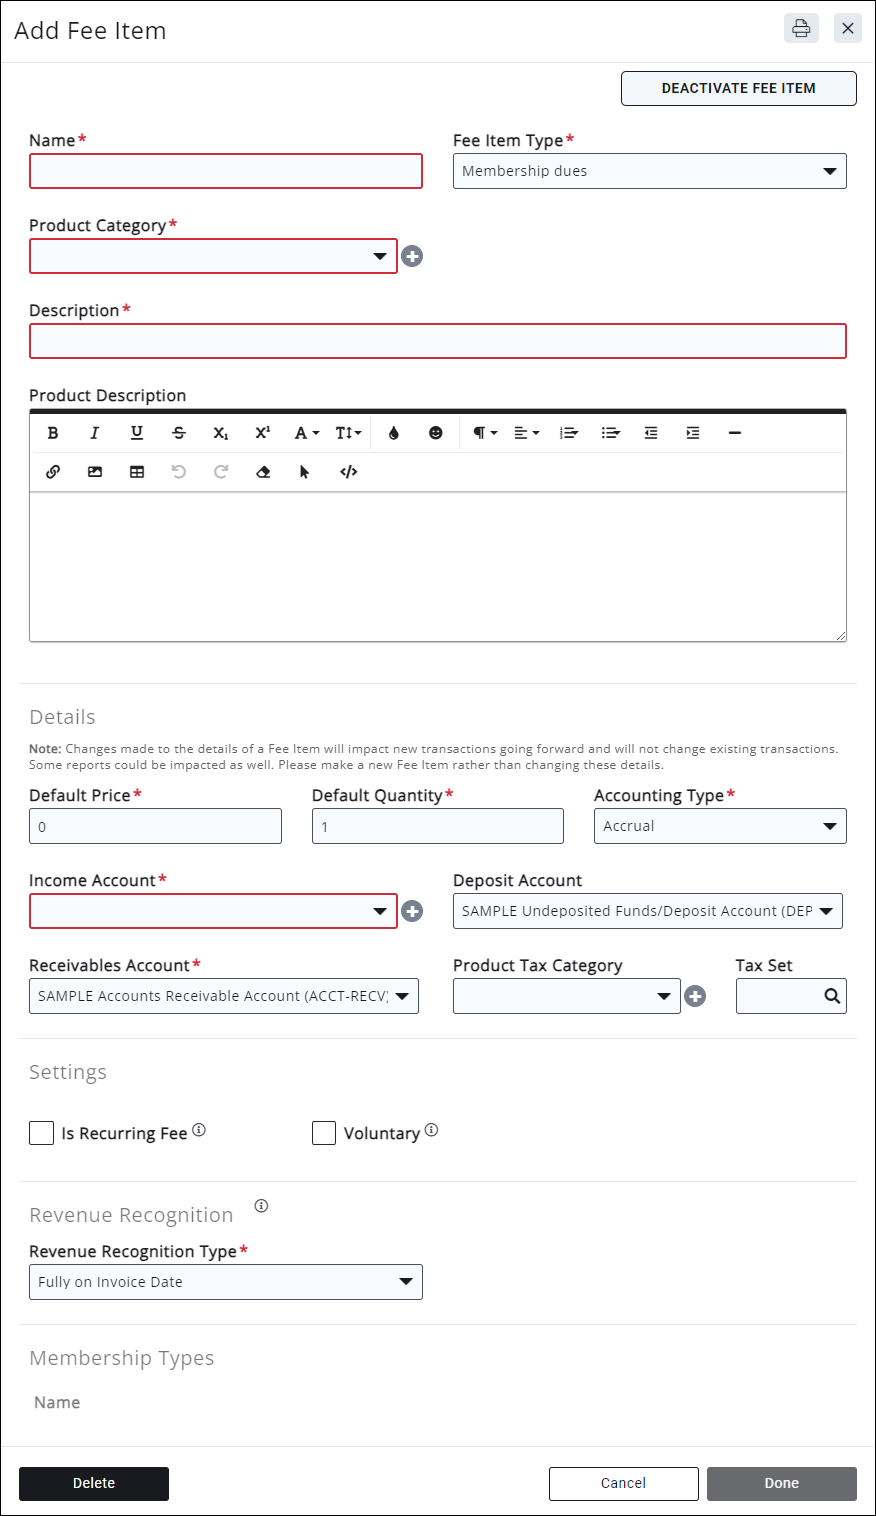
Task: Apply strikethrough formatting in the editor
Action: click(x=179, y=433)
